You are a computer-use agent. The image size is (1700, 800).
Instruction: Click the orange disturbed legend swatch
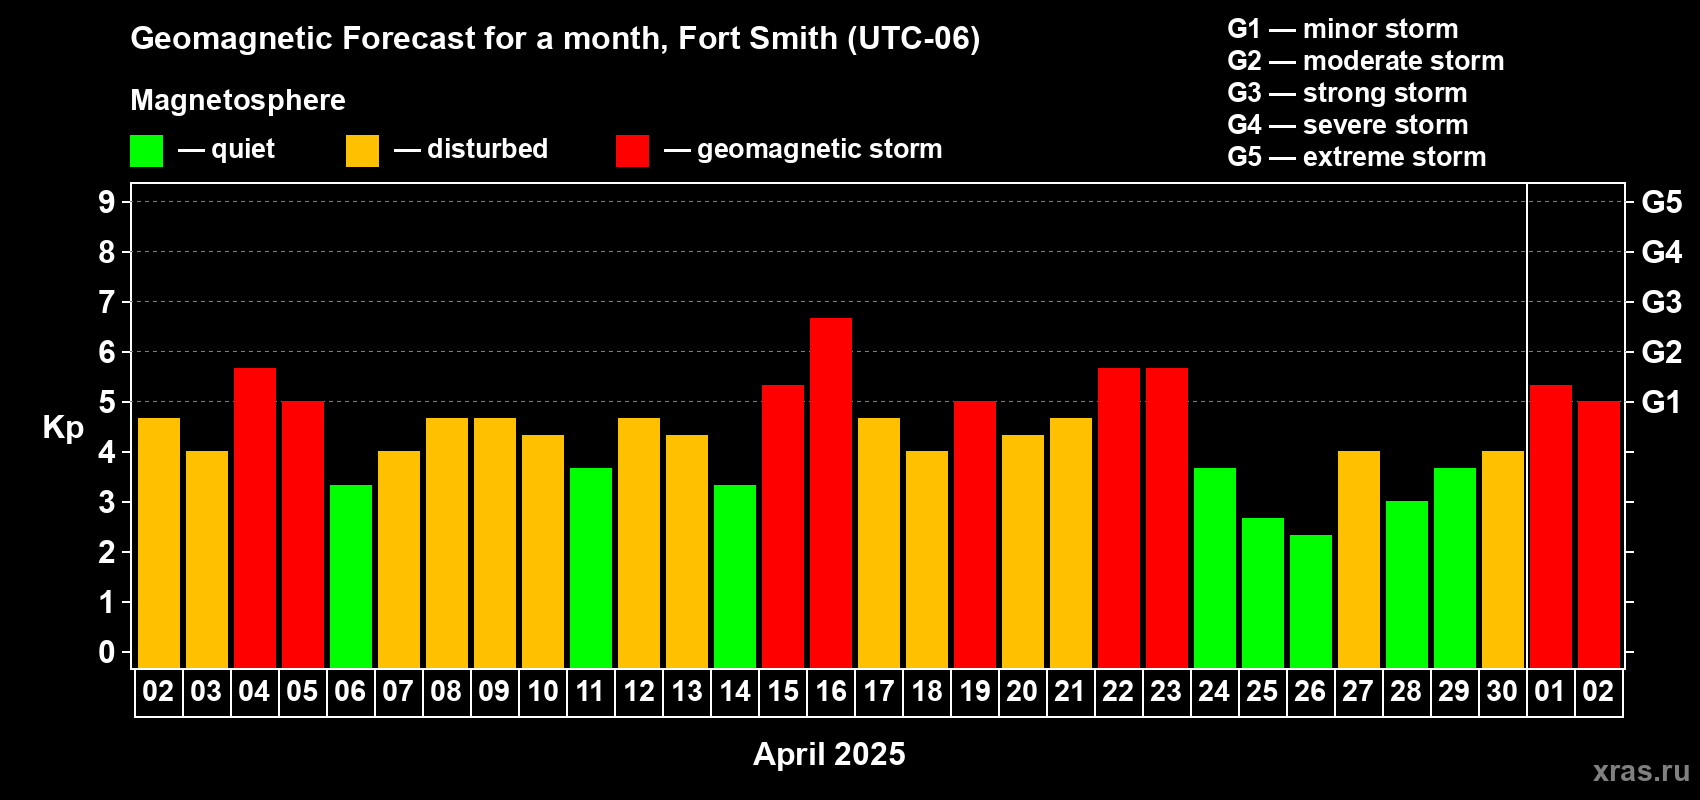(x=362, y=151)
